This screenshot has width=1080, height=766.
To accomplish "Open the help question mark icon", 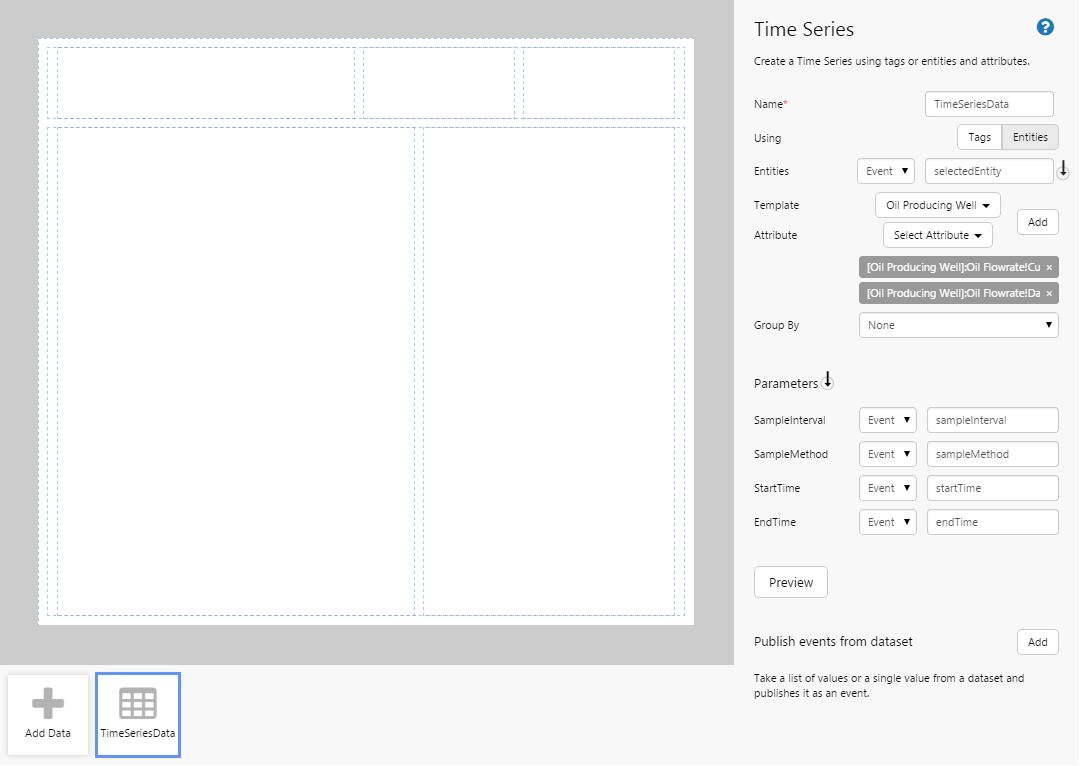I will (x=1045, y=27).
